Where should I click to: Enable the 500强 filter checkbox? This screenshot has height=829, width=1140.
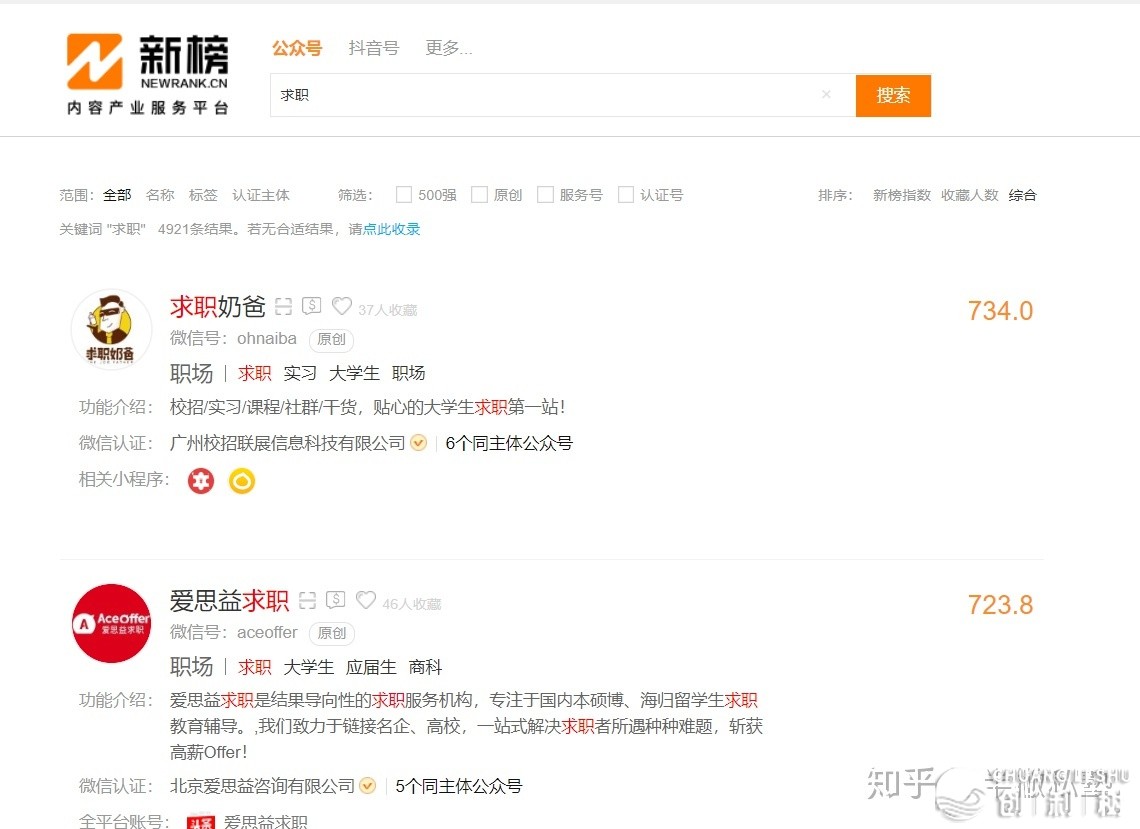404,195
